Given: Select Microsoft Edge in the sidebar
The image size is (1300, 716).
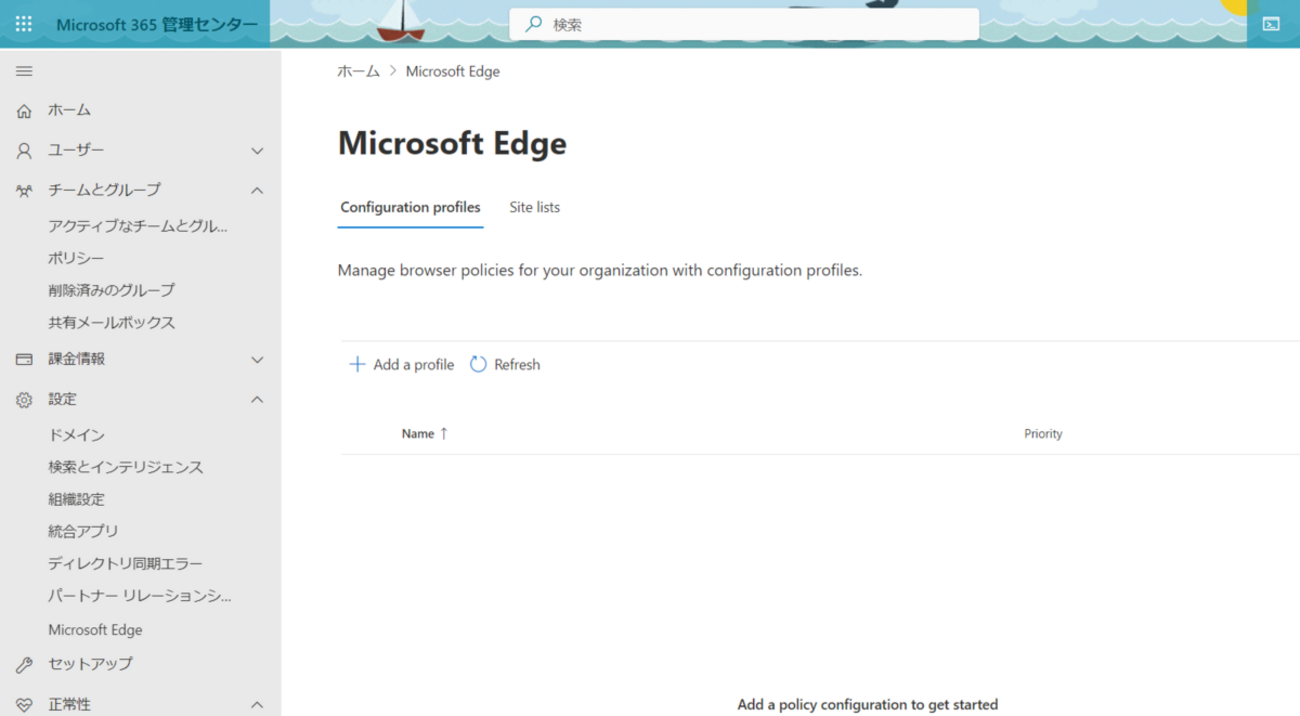Looking at the screenshot, I should 95,630.
